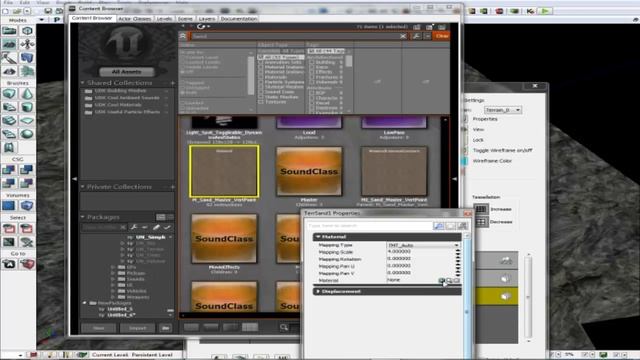The height and width of the screenshot is (360, 640).
Task: Click the Cone brush builder icon
Action: tap(27, 94)
